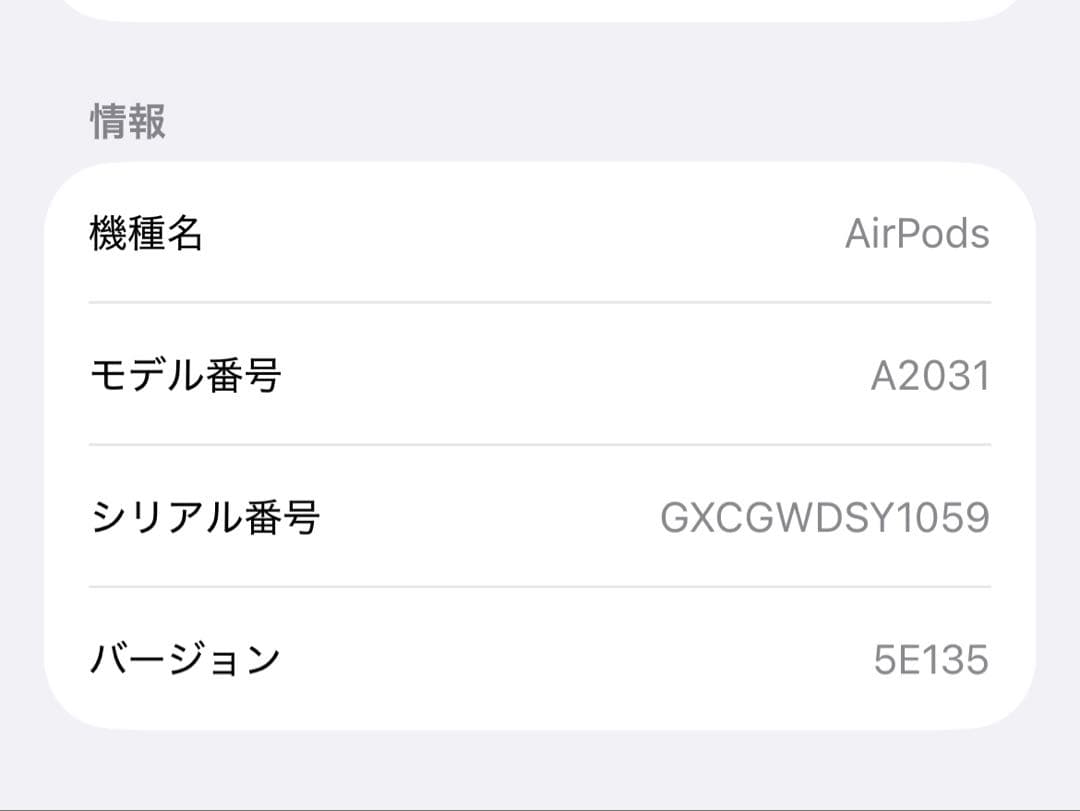Select the 機種名 (model name) row

point(540,234)
